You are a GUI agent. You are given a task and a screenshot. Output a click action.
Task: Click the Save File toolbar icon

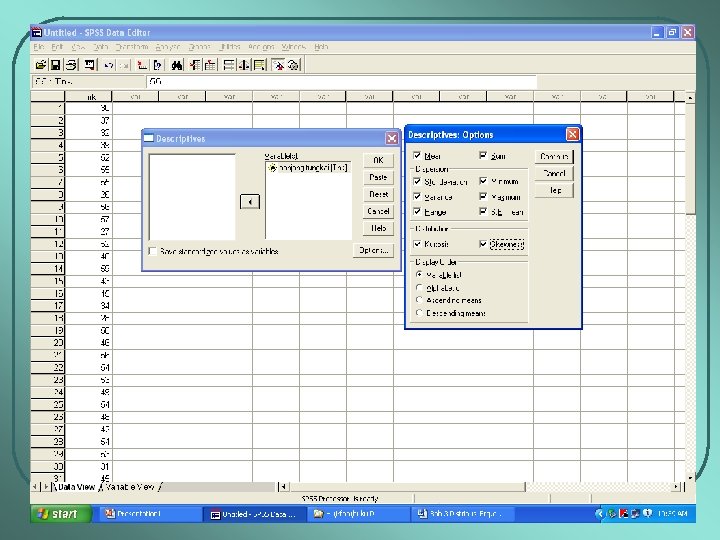pyautogui.click(x=57, y=65)
